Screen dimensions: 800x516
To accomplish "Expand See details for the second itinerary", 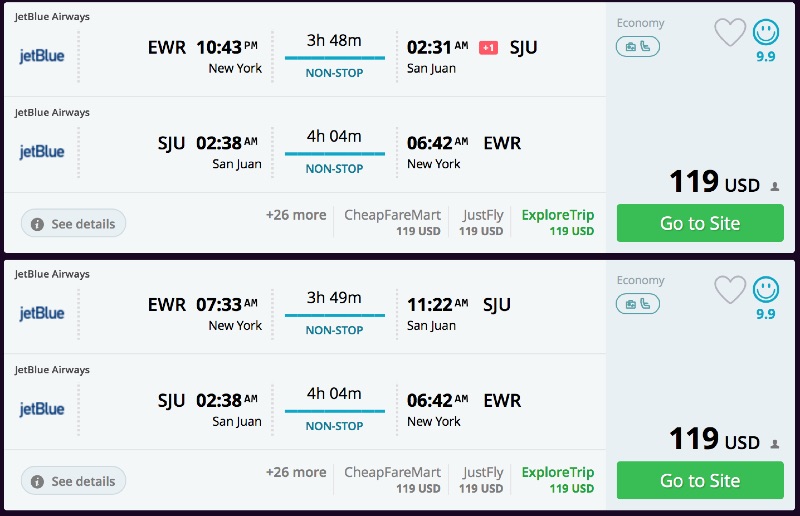I will point(74,481).
